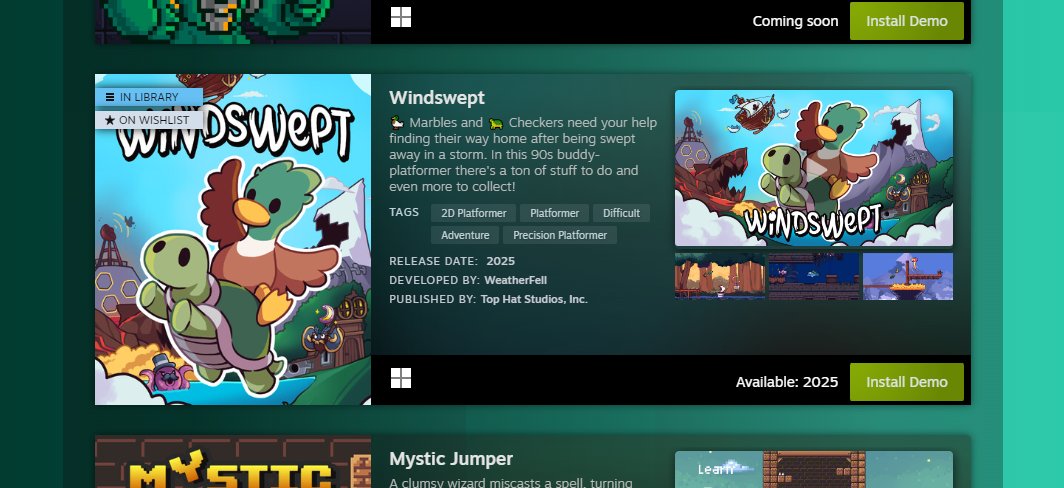Open developer WeatherFell page
Screen dimensions: 1064x488
[516, 280]
